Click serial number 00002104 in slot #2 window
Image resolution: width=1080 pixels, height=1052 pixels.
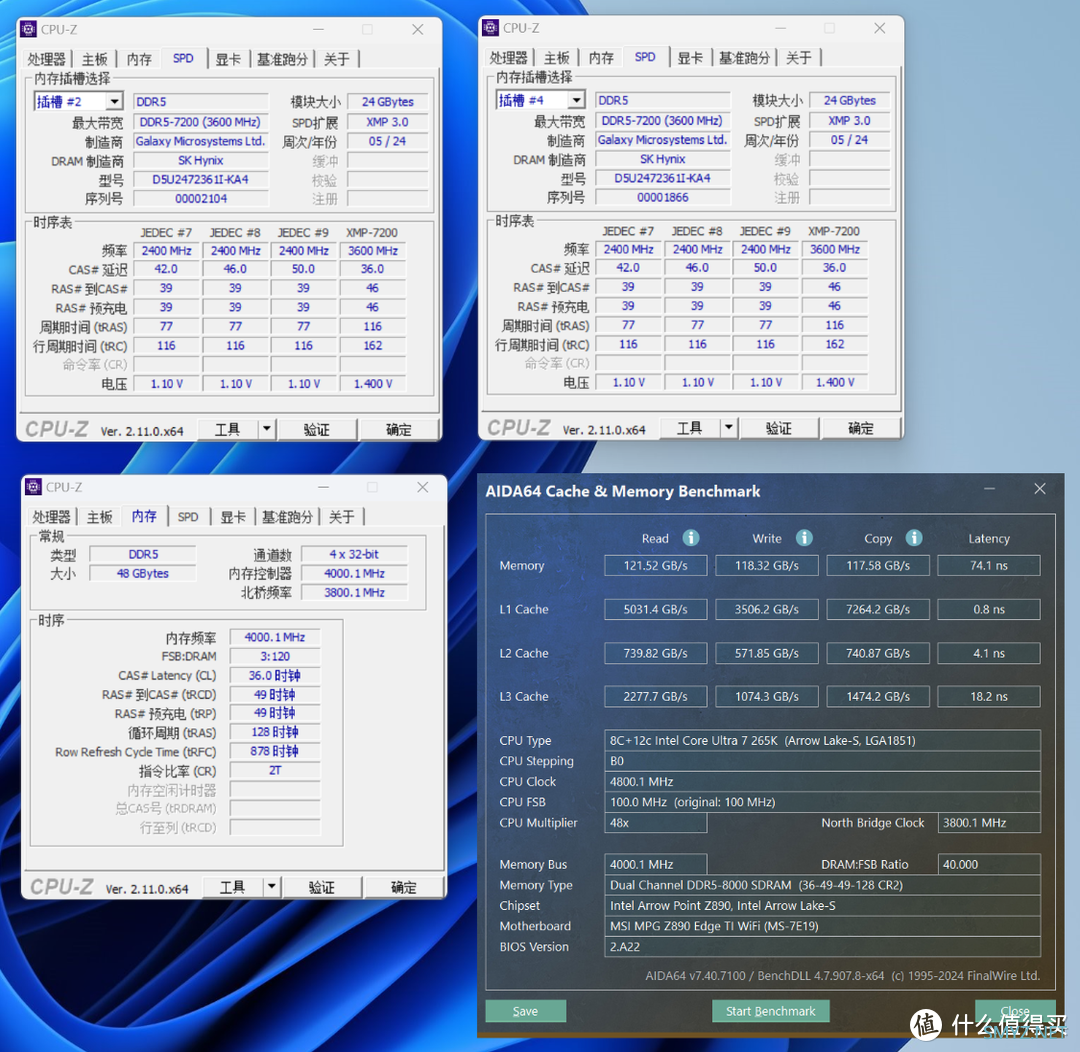point(200,198)
